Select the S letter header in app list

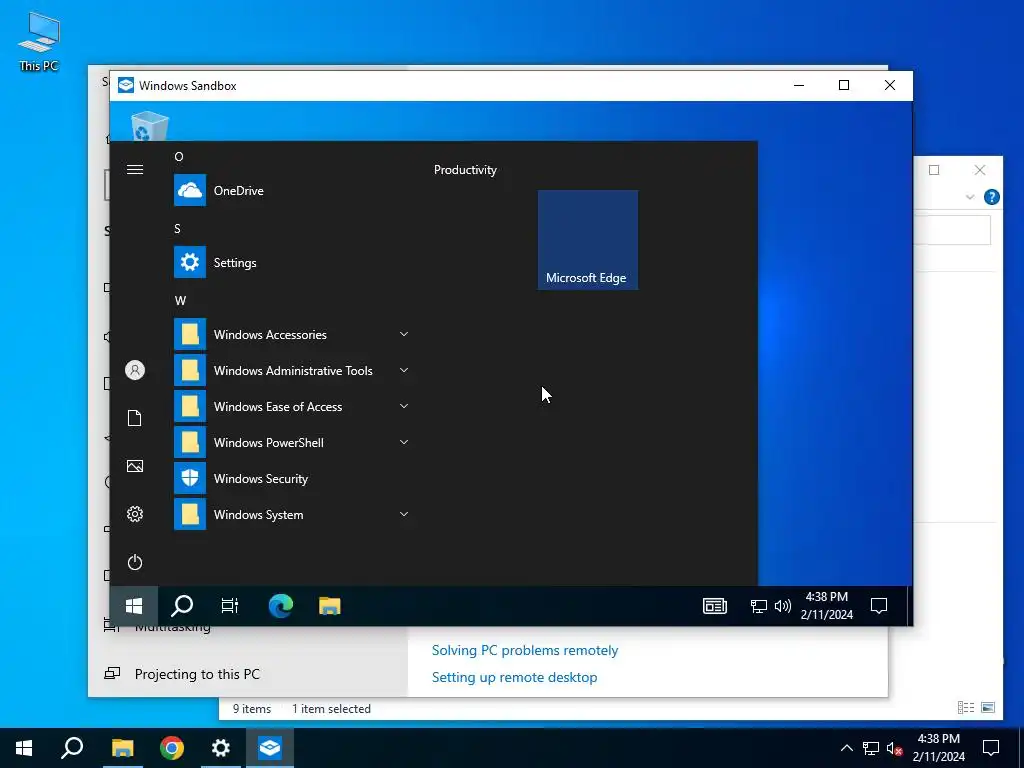177,229
